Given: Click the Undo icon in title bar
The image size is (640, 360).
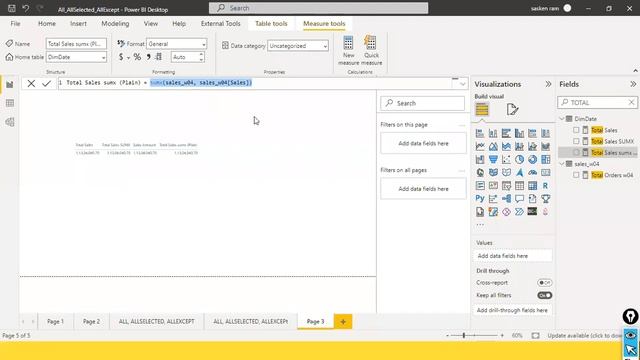Looking at the screenshot, I should click(x=26, y=8).
